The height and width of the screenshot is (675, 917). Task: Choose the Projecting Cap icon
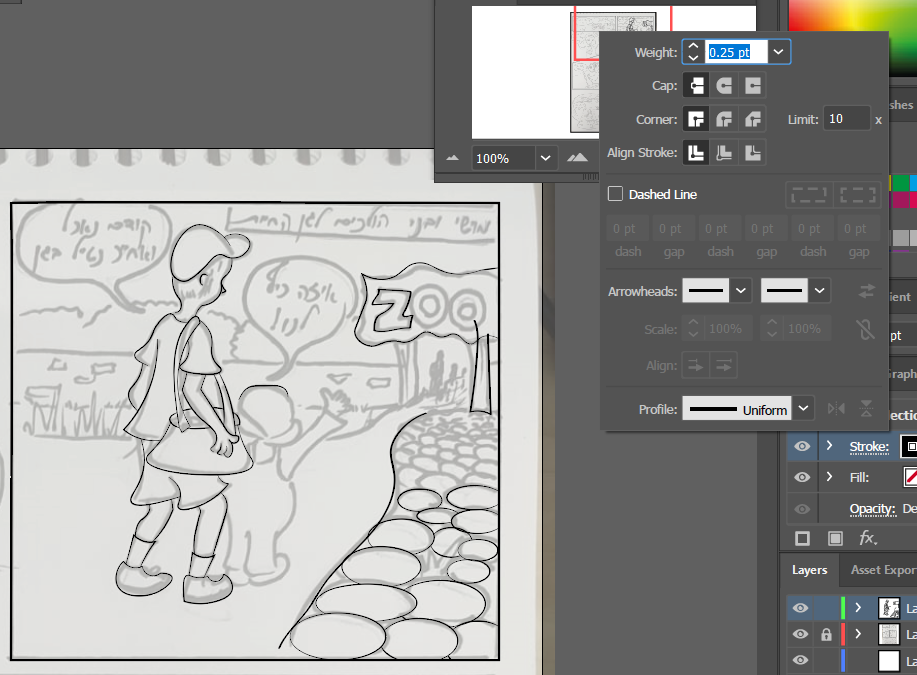pyautogui.click(x=753, y=86)
